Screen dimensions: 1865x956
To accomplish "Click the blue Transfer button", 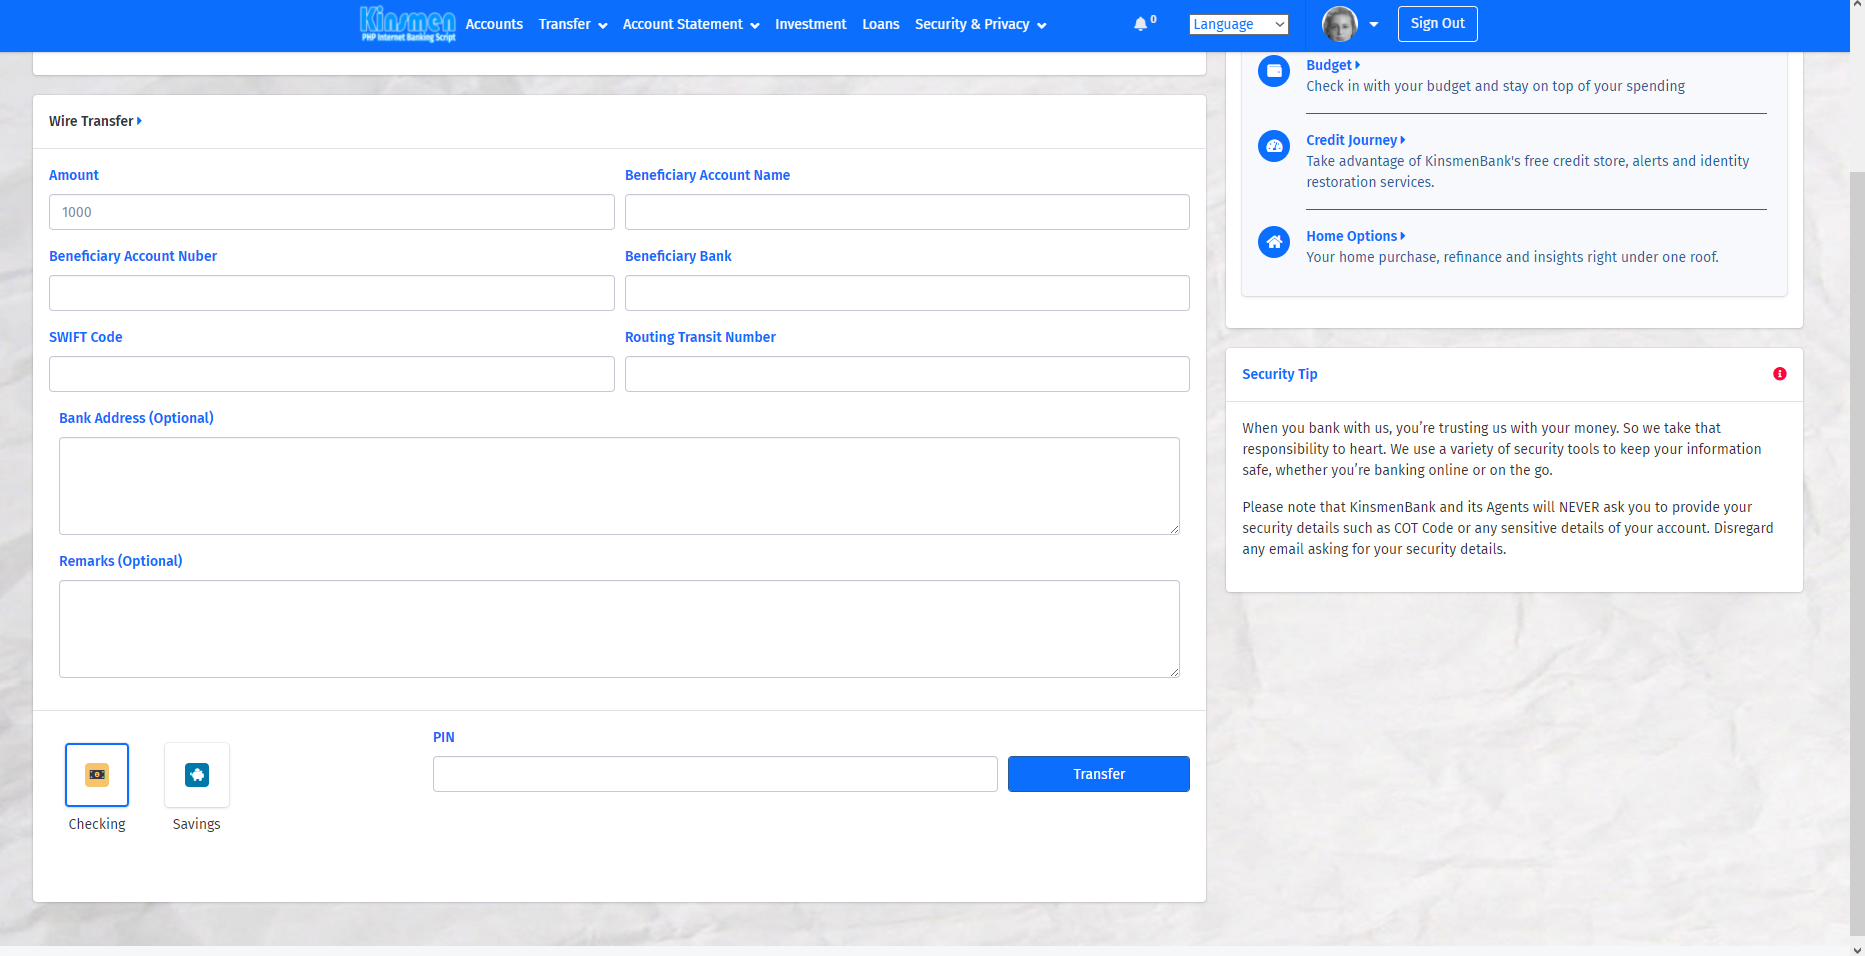I will click(1098, 774).
